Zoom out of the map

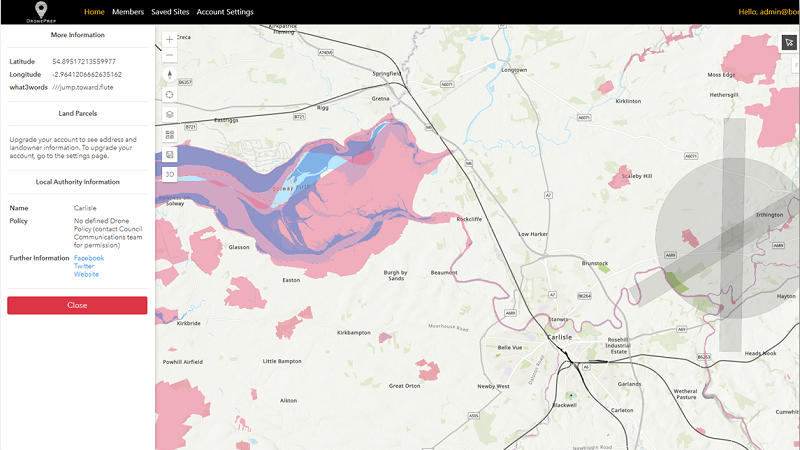pos(170,55)
